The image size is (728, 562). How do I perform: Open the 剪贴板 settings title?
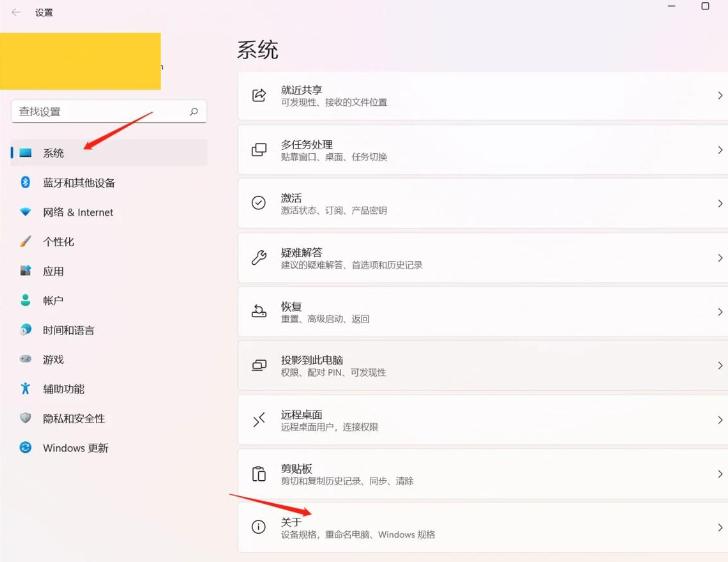point(296,468)
